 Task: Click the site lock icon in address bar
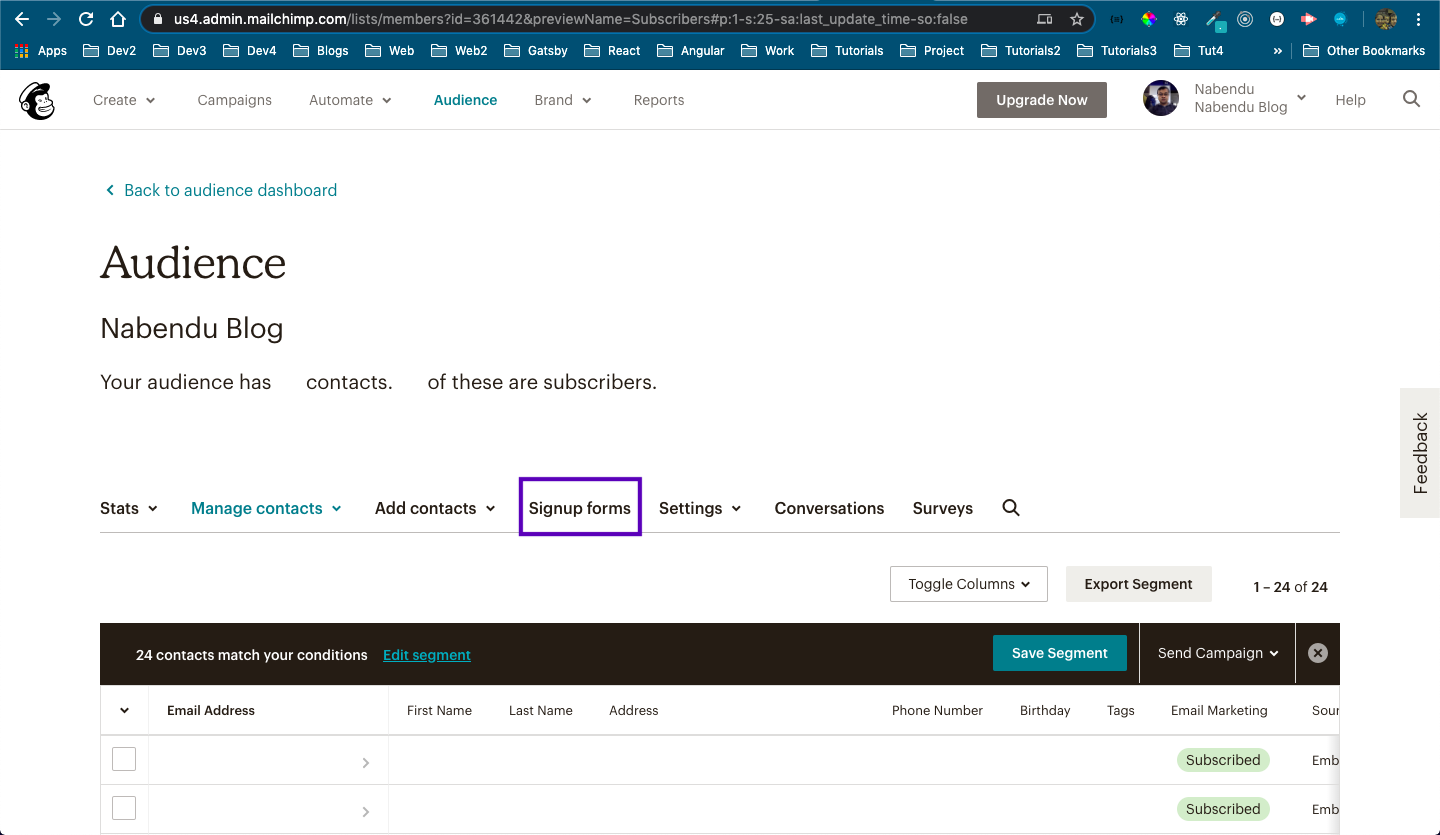coord(158,19)
